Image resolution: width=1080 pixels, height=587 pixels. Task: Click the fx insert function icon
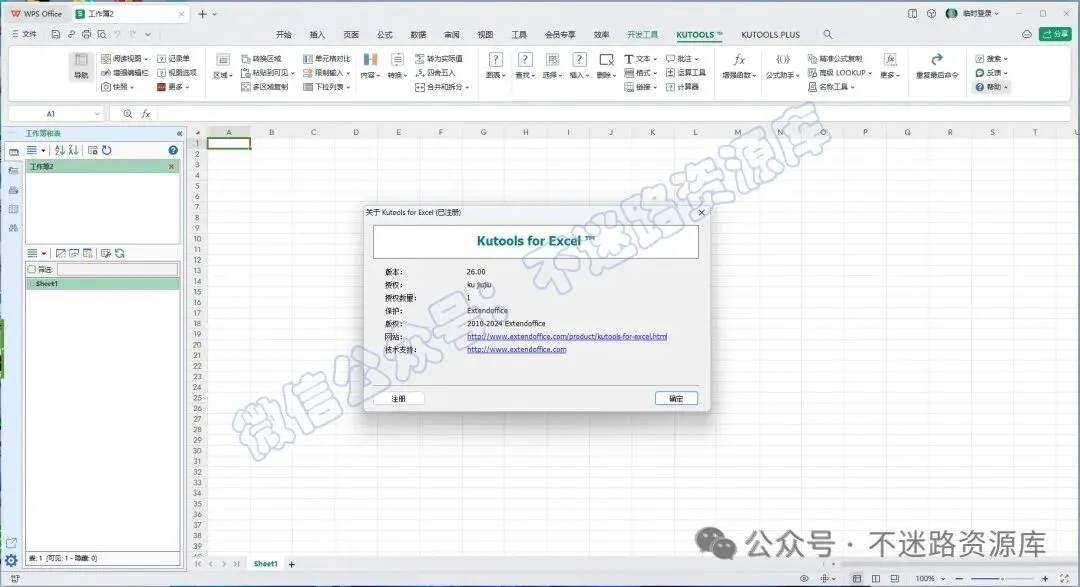pyautogui.click(x=146, y=114)
